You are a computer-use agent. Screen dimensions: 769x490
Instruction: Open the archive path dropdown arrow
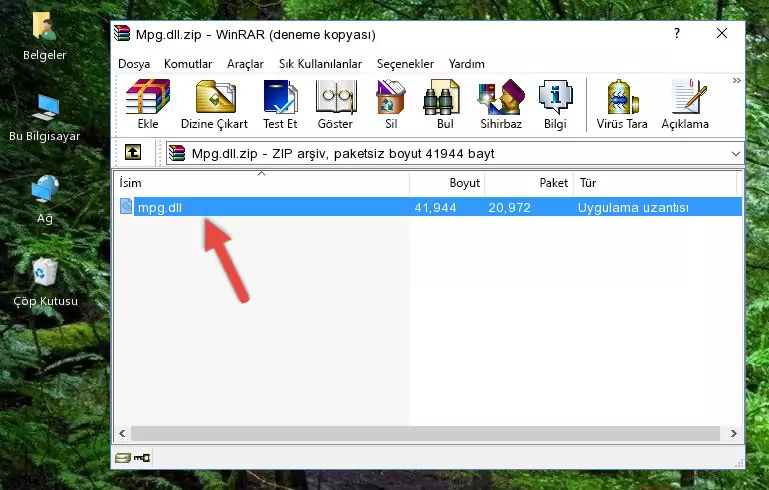click(736, 154)
